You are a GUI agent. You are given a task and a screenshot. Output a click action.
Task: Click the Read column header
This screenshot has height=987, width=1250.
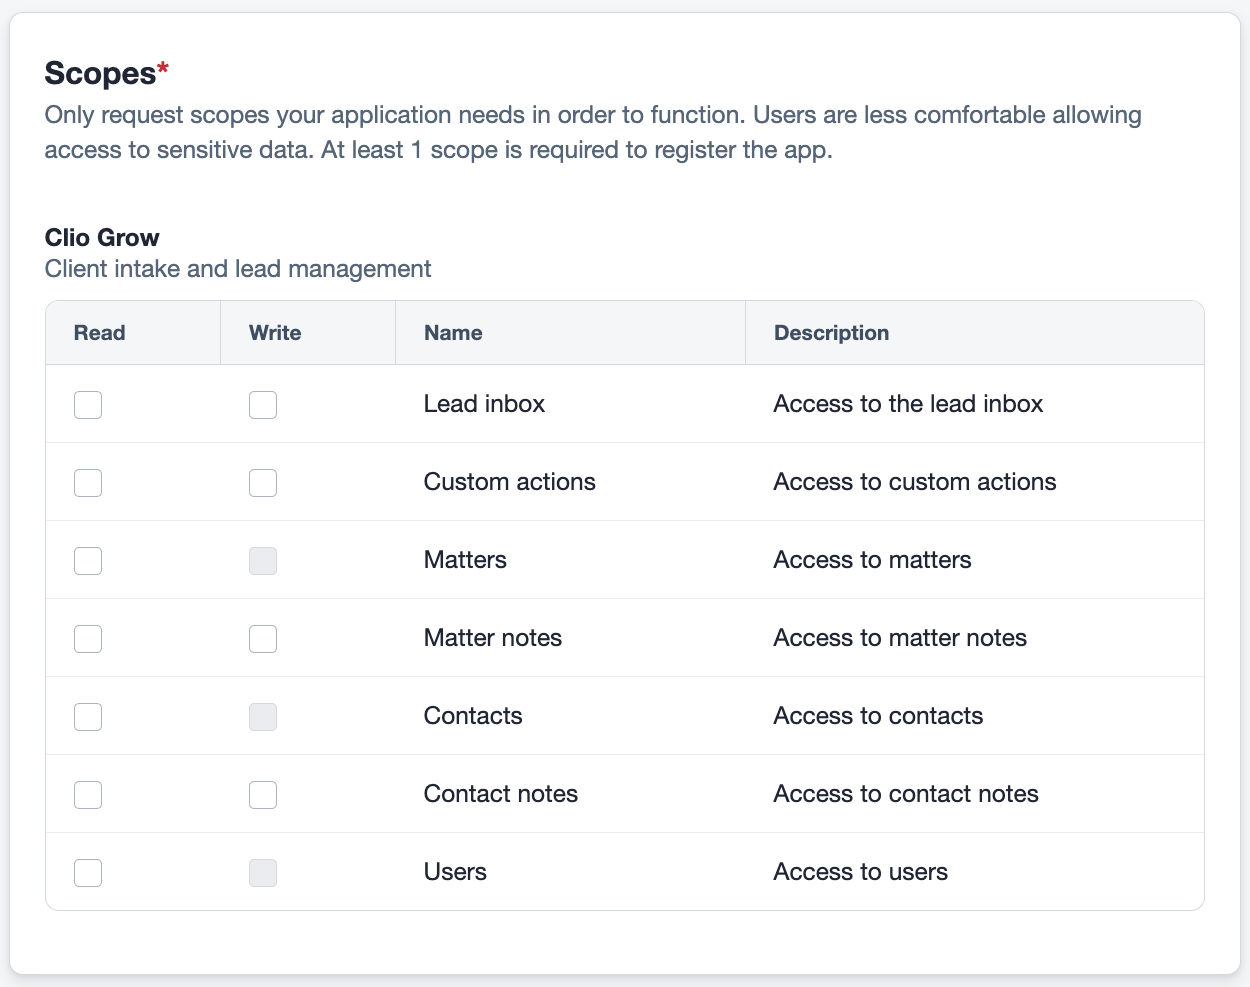99,332
